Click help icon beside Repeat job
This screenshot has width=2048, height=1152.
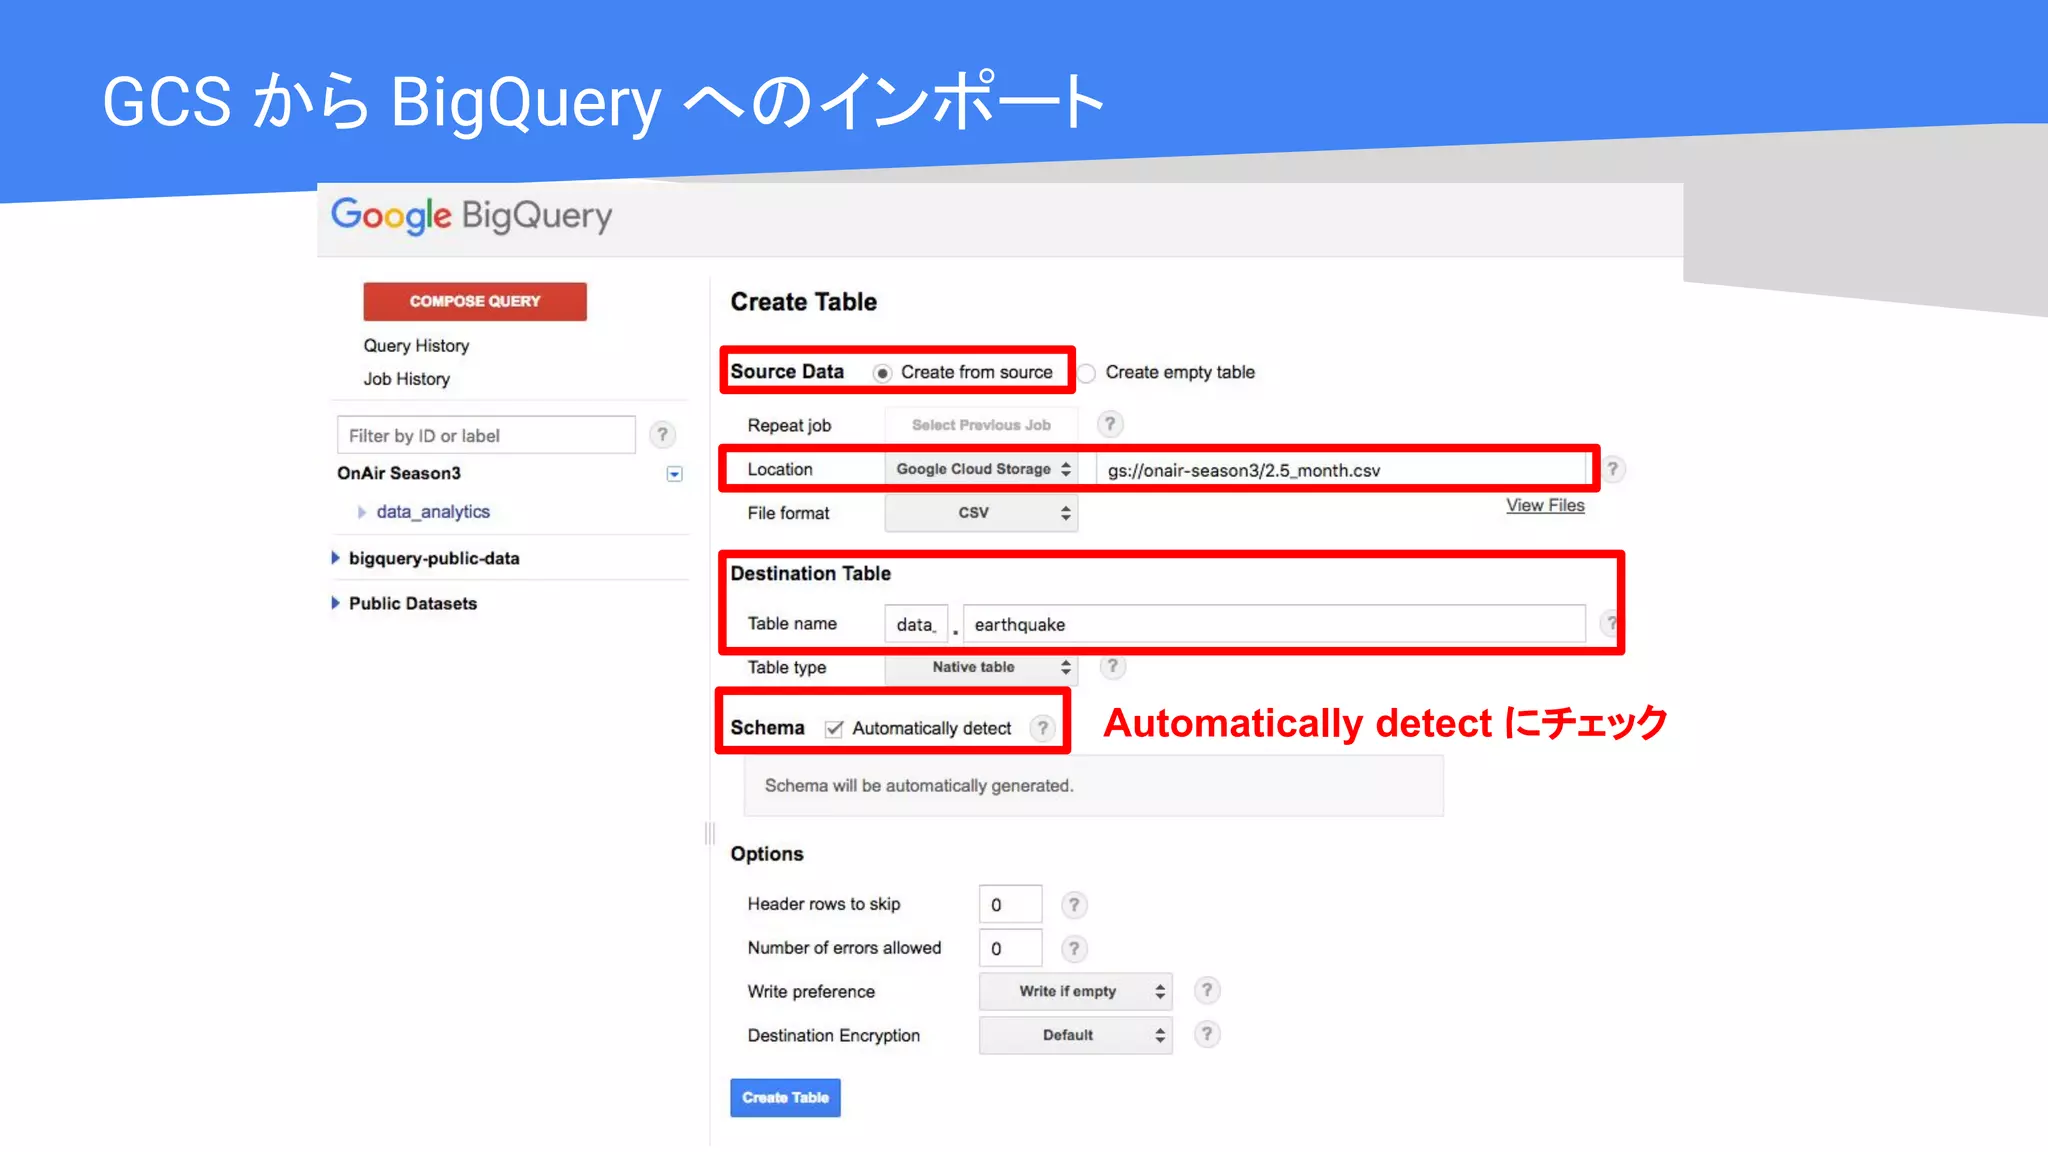[x=1110, y=424]
